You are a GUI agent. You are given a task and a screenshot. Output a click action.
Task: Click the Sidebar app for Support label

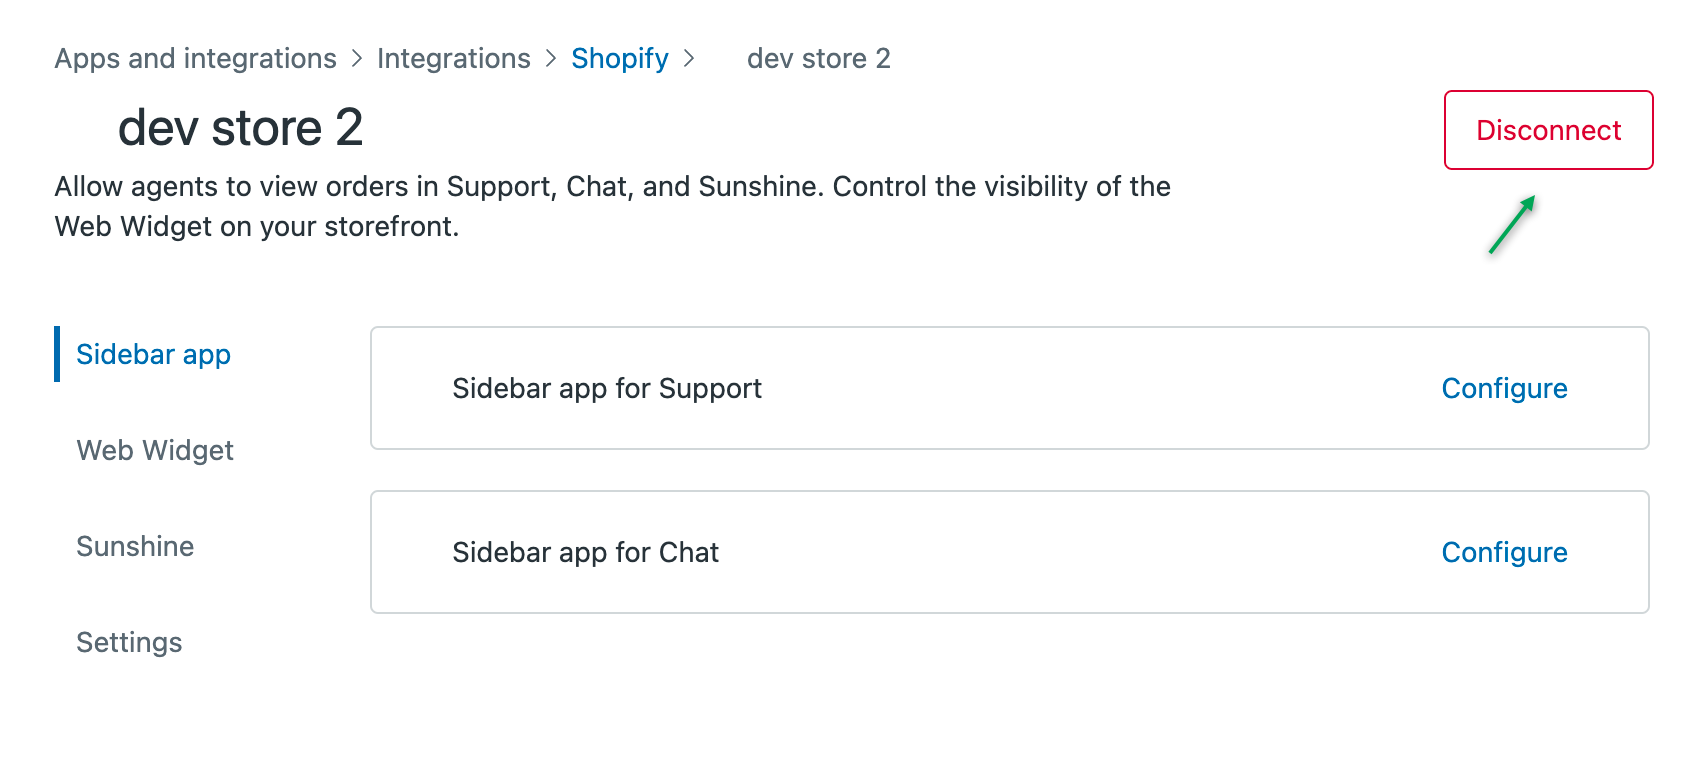coord(606,388)
